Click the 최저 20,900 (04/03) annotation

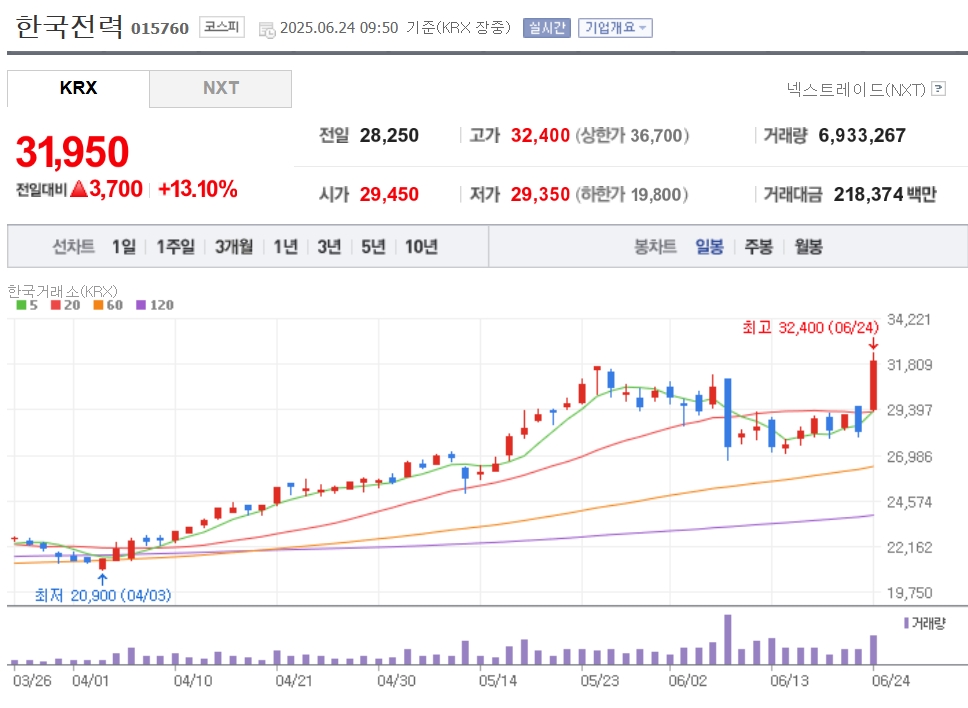102,595
